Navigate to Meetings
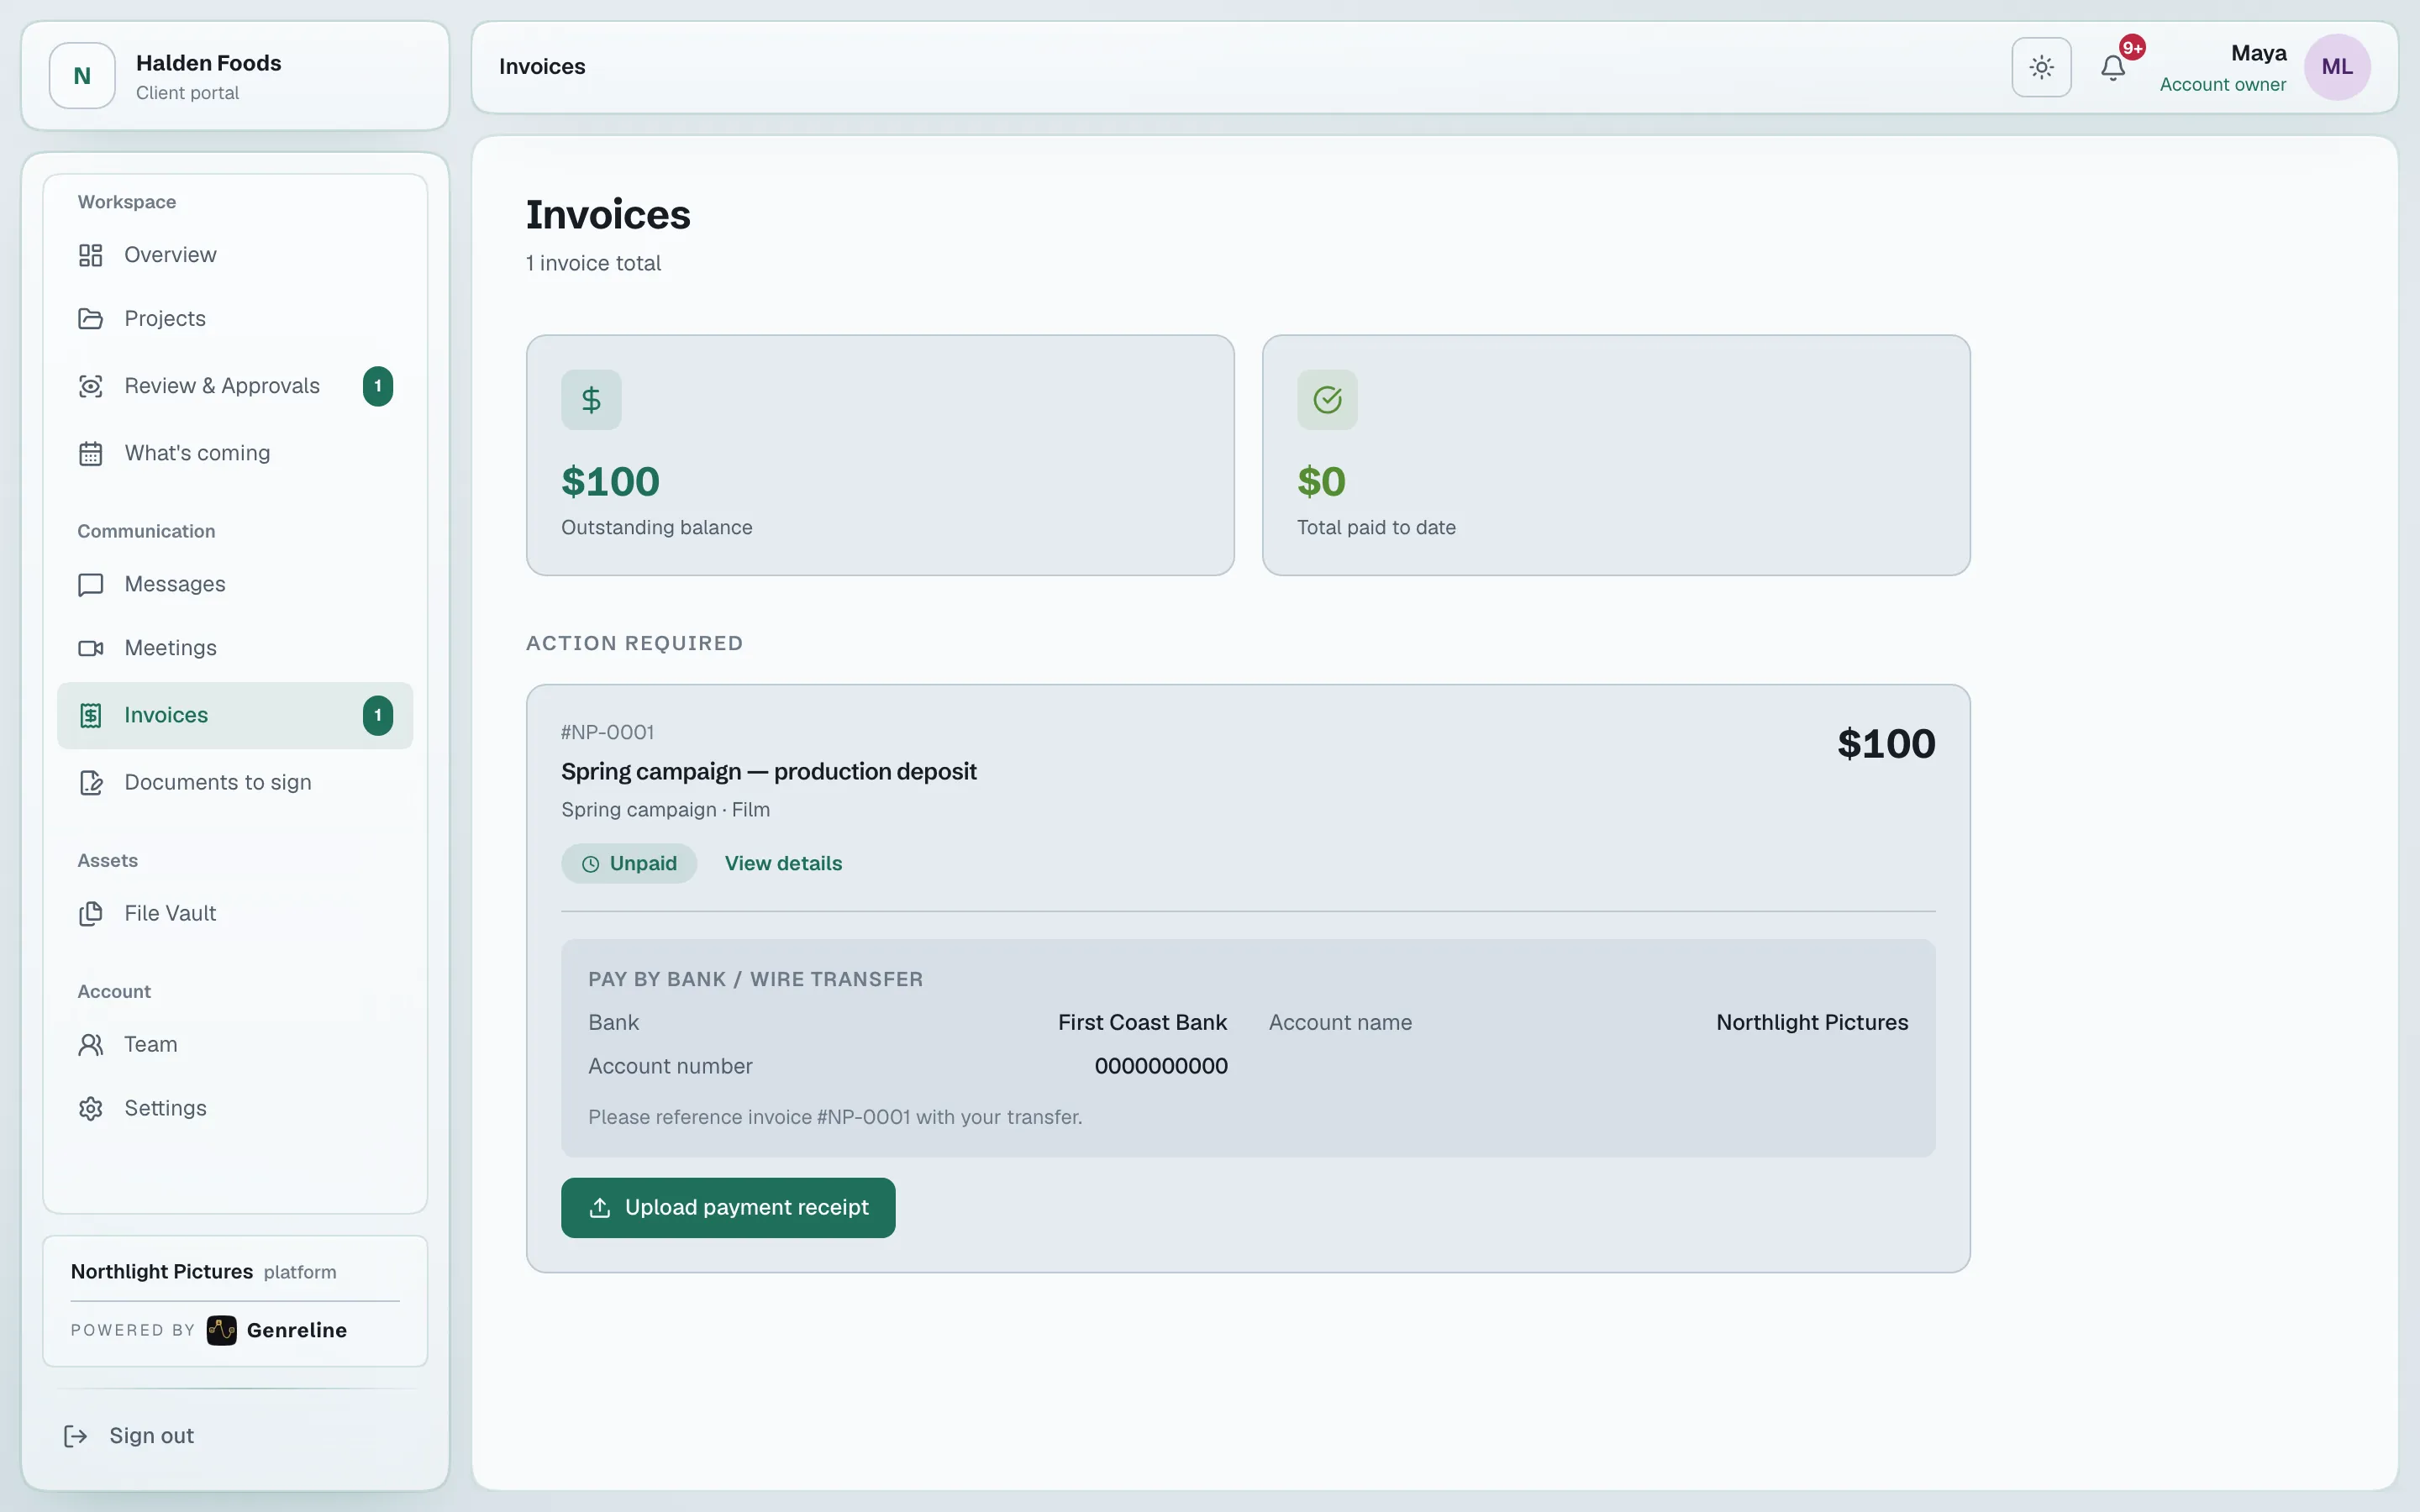This screenshot has width=2420, height=1512. pos(235,648)
